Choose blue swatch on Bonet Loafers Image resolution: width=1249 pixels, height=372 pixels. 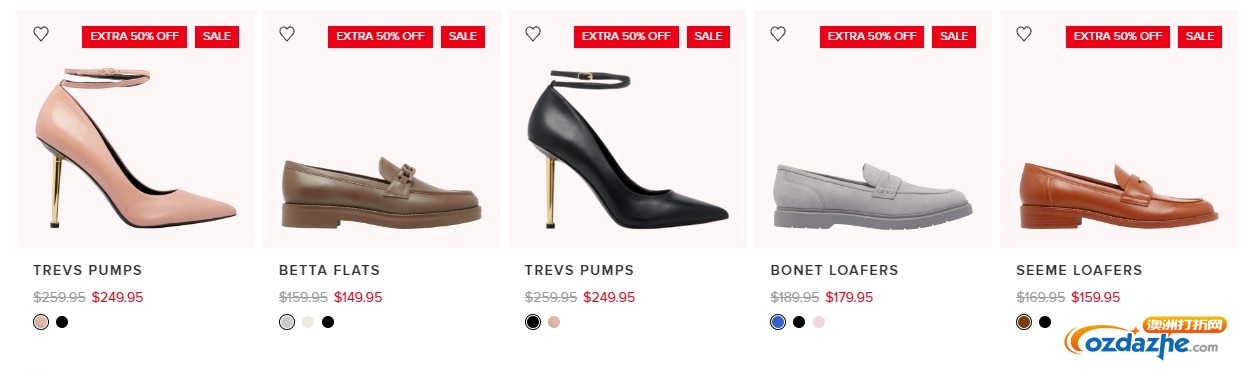point(778,322)
